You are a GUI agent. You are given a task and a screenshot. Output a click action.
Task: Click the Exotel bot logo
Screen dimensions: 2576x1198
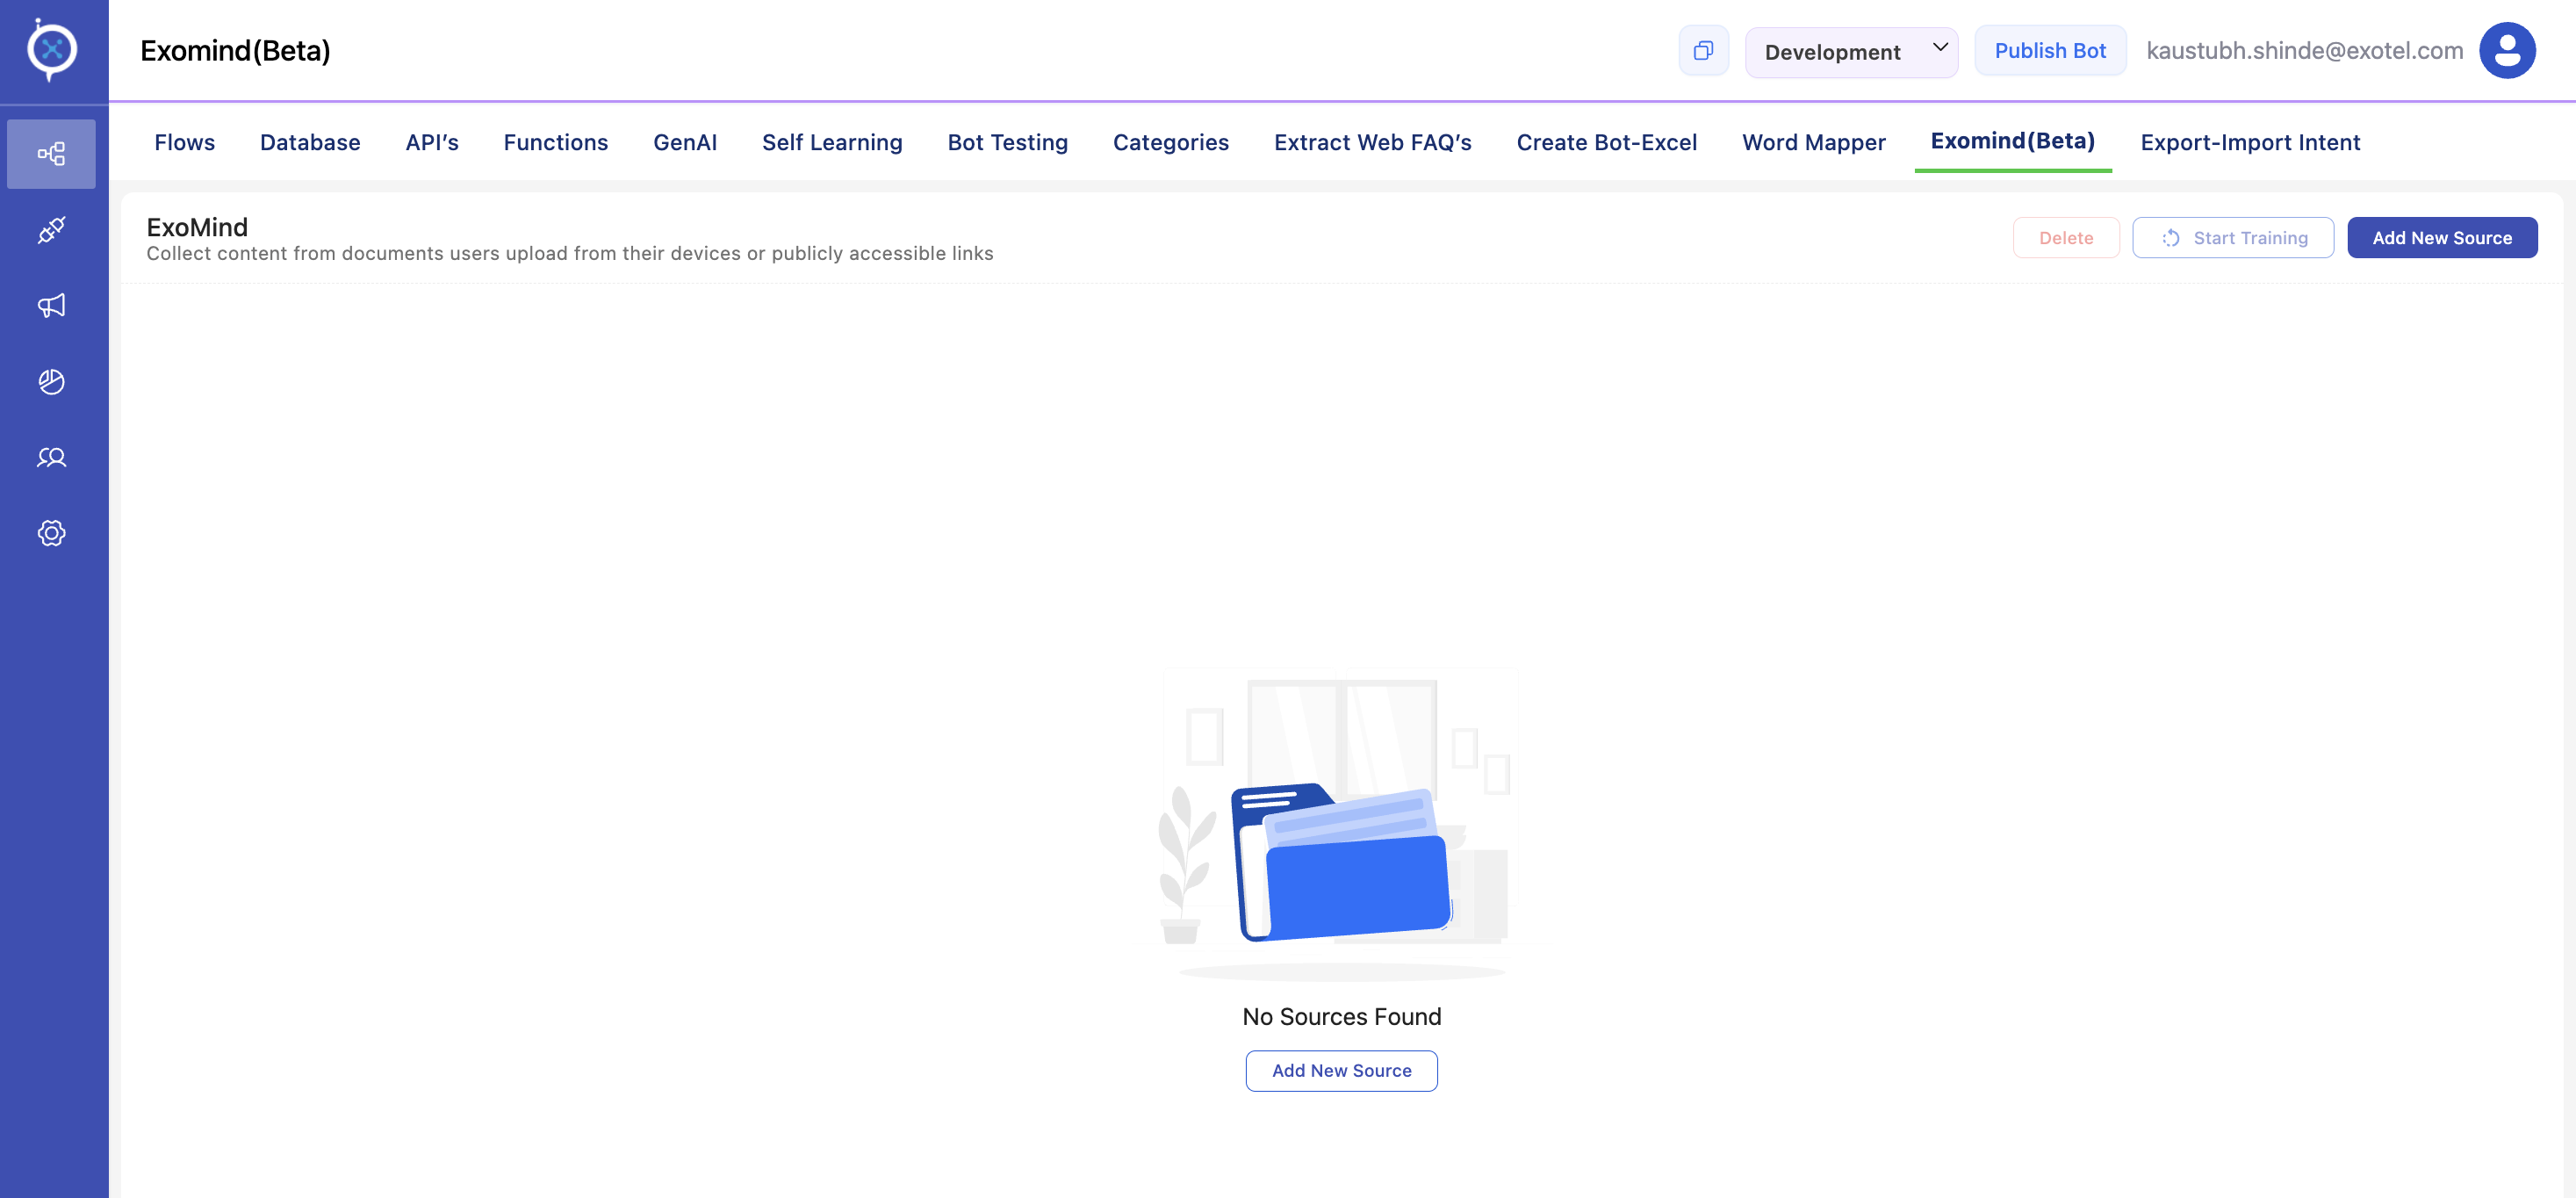click(x=52, y=49)
